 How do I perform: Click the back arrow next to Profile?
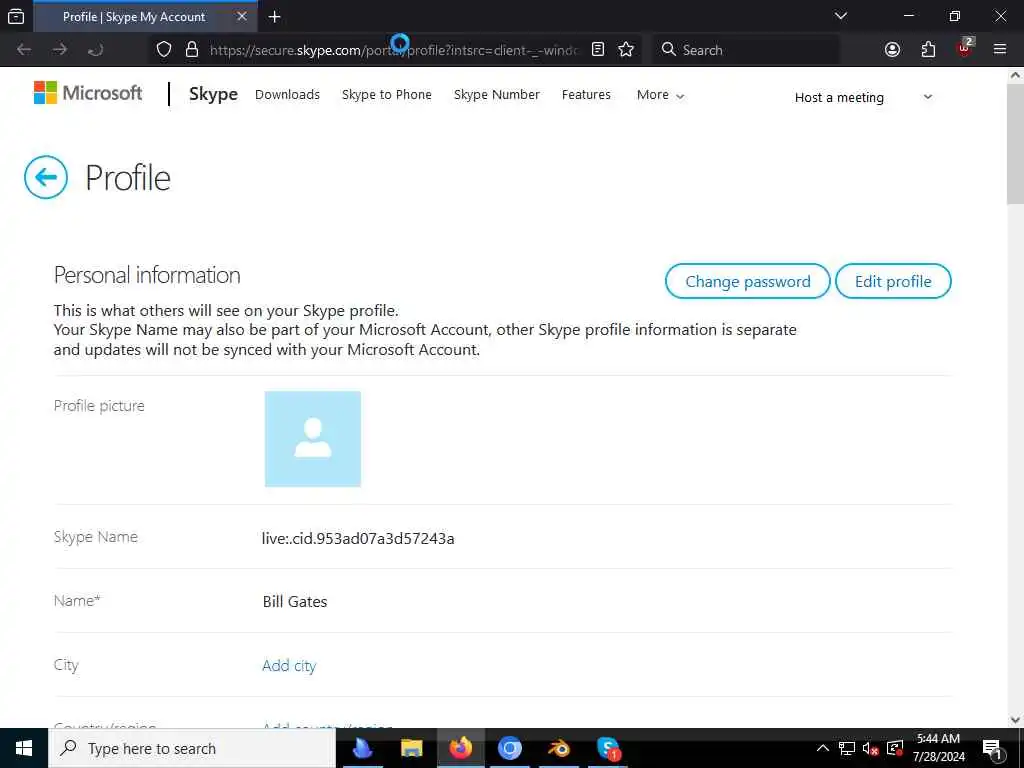[46, 177]
